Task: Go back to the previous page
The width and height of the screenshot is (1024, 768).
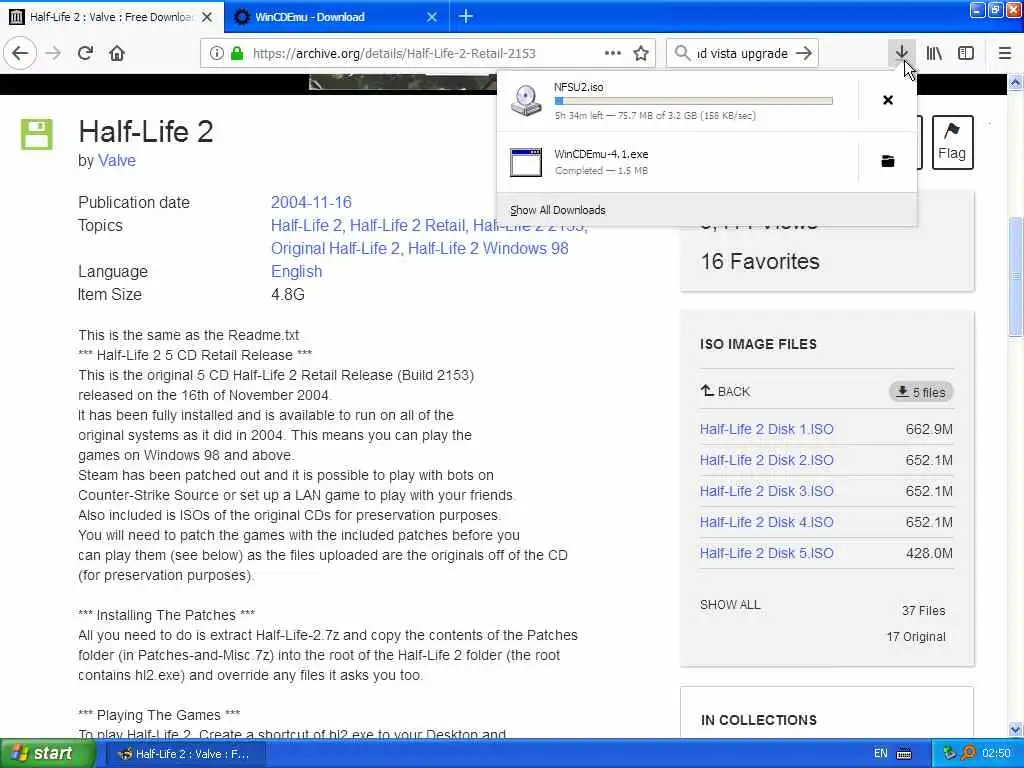Action: [x=20, y=53]
